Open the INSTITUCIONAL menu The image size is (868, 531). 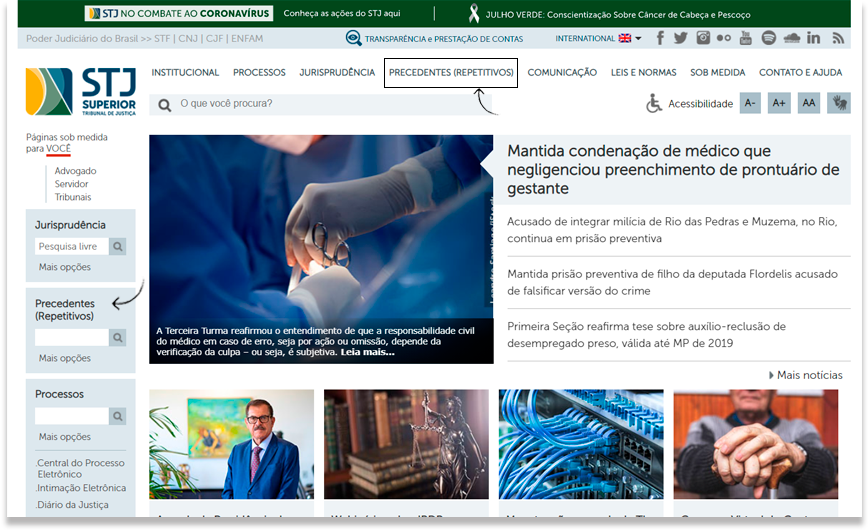(x=185, y=73)
